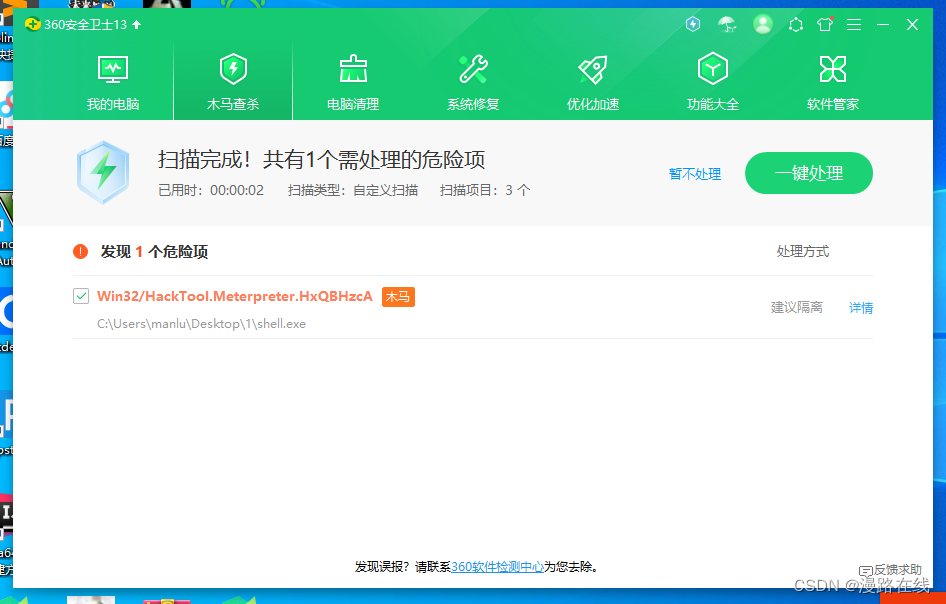Click the 反馈求助 feedback icon
This screenshot has width=946, height=604.
click(865, 570)
